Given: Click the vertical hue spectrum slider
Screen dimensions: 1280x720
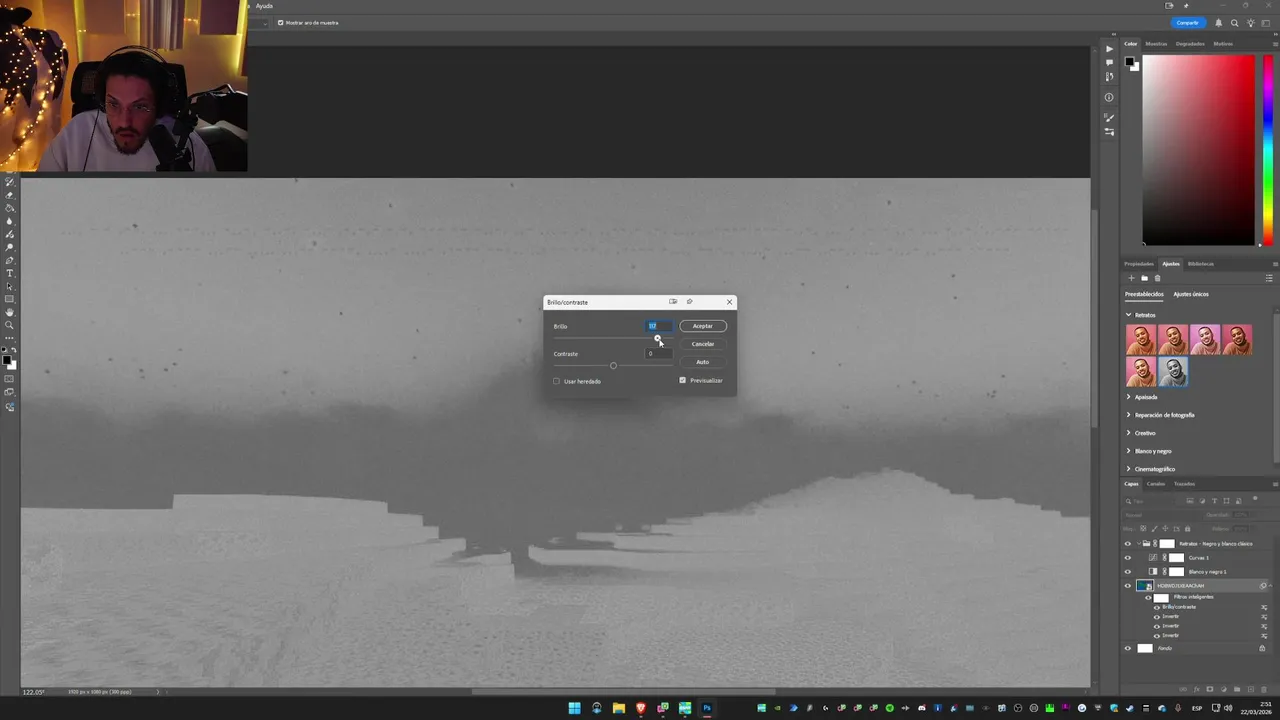Looking at the screenshot, I should (x=1268, y=150).
